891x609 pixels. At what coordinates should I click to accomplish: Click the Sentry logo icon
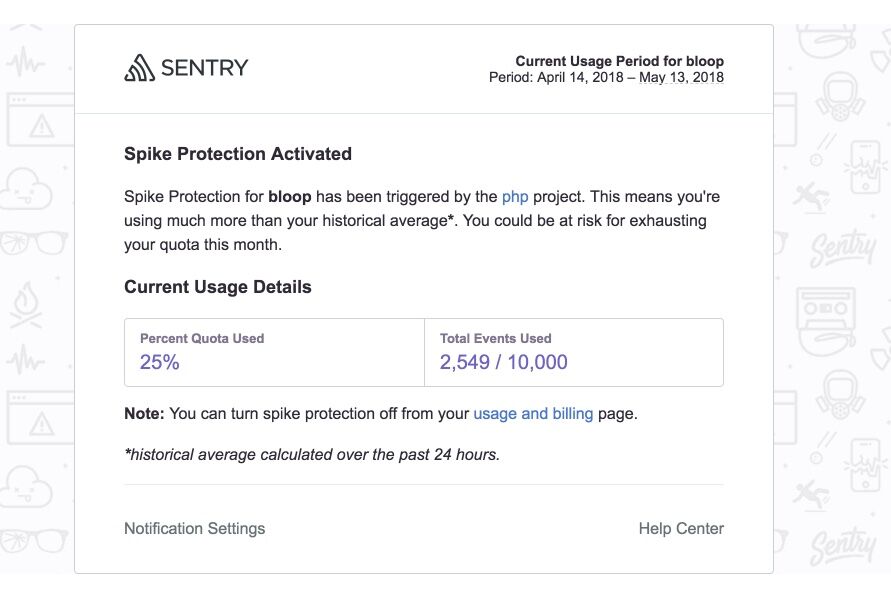click(x=139, y=68)
